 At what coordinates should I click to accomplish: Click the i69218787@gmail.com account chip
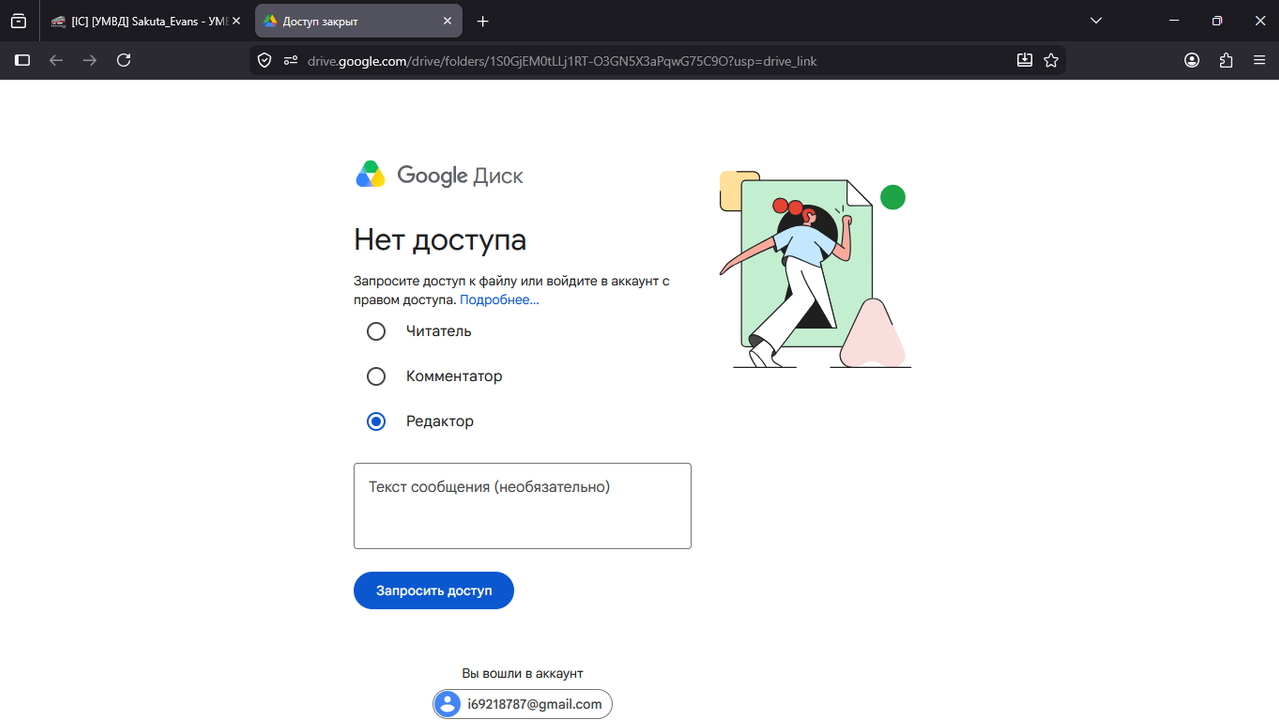tap(522, 704)
